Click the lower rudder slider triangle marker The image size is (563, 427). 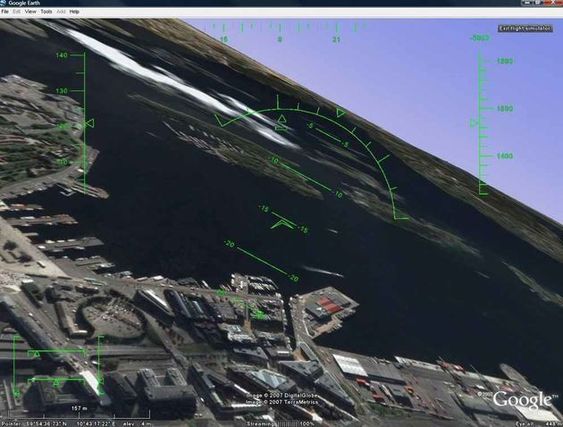[x=56, y=384]
